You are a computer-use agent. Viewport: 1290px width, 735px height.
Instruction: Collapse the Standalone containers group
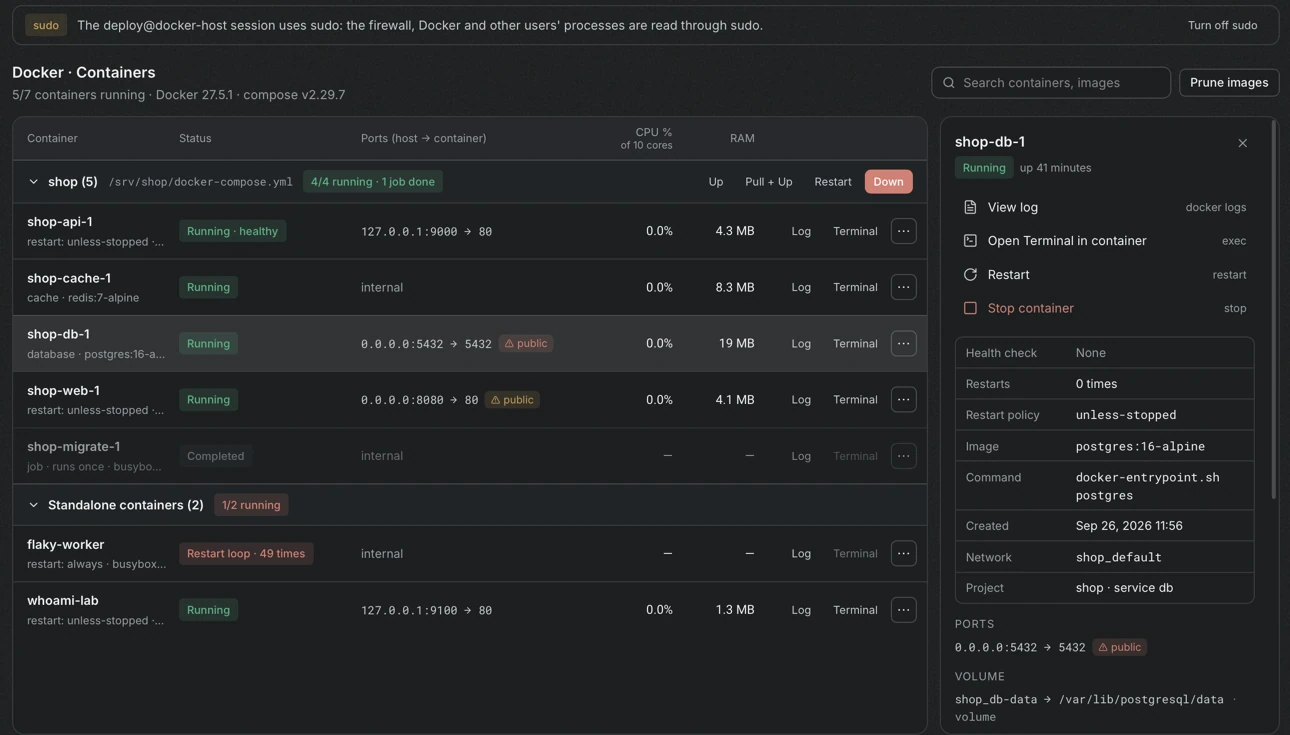pos(33,505)
